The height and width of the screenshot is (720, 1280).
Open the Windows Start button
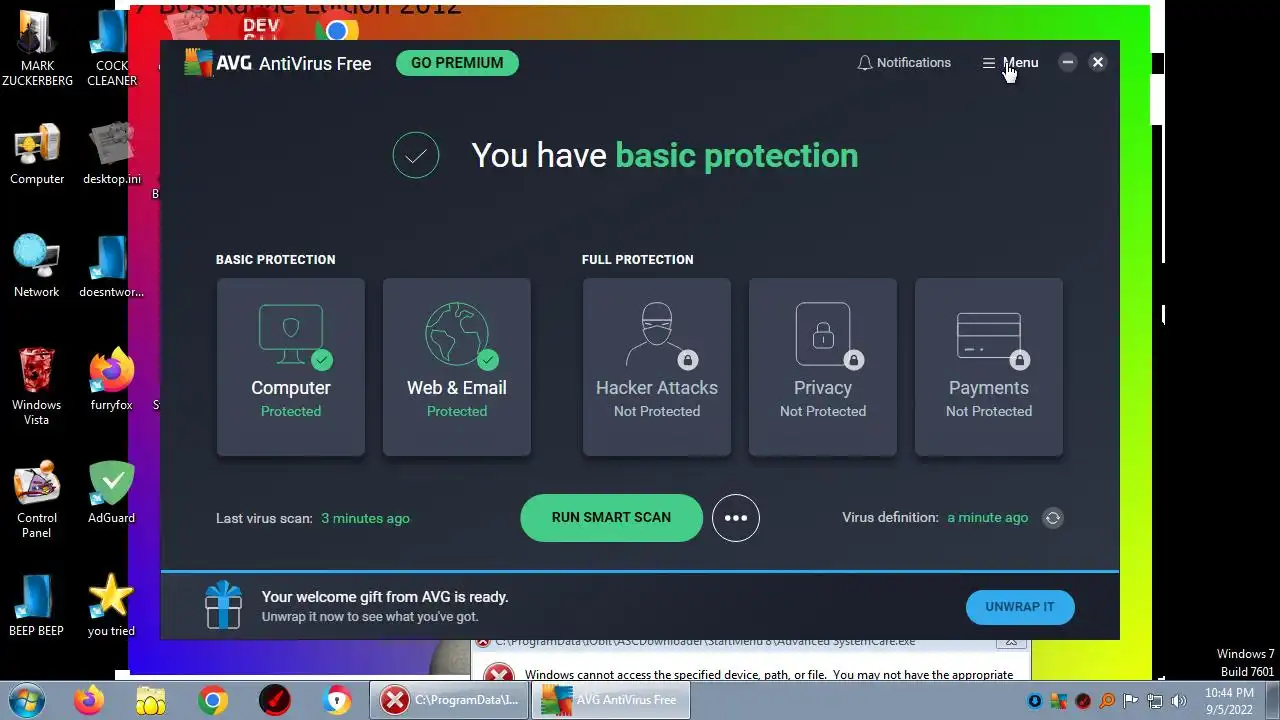point(25,700)
